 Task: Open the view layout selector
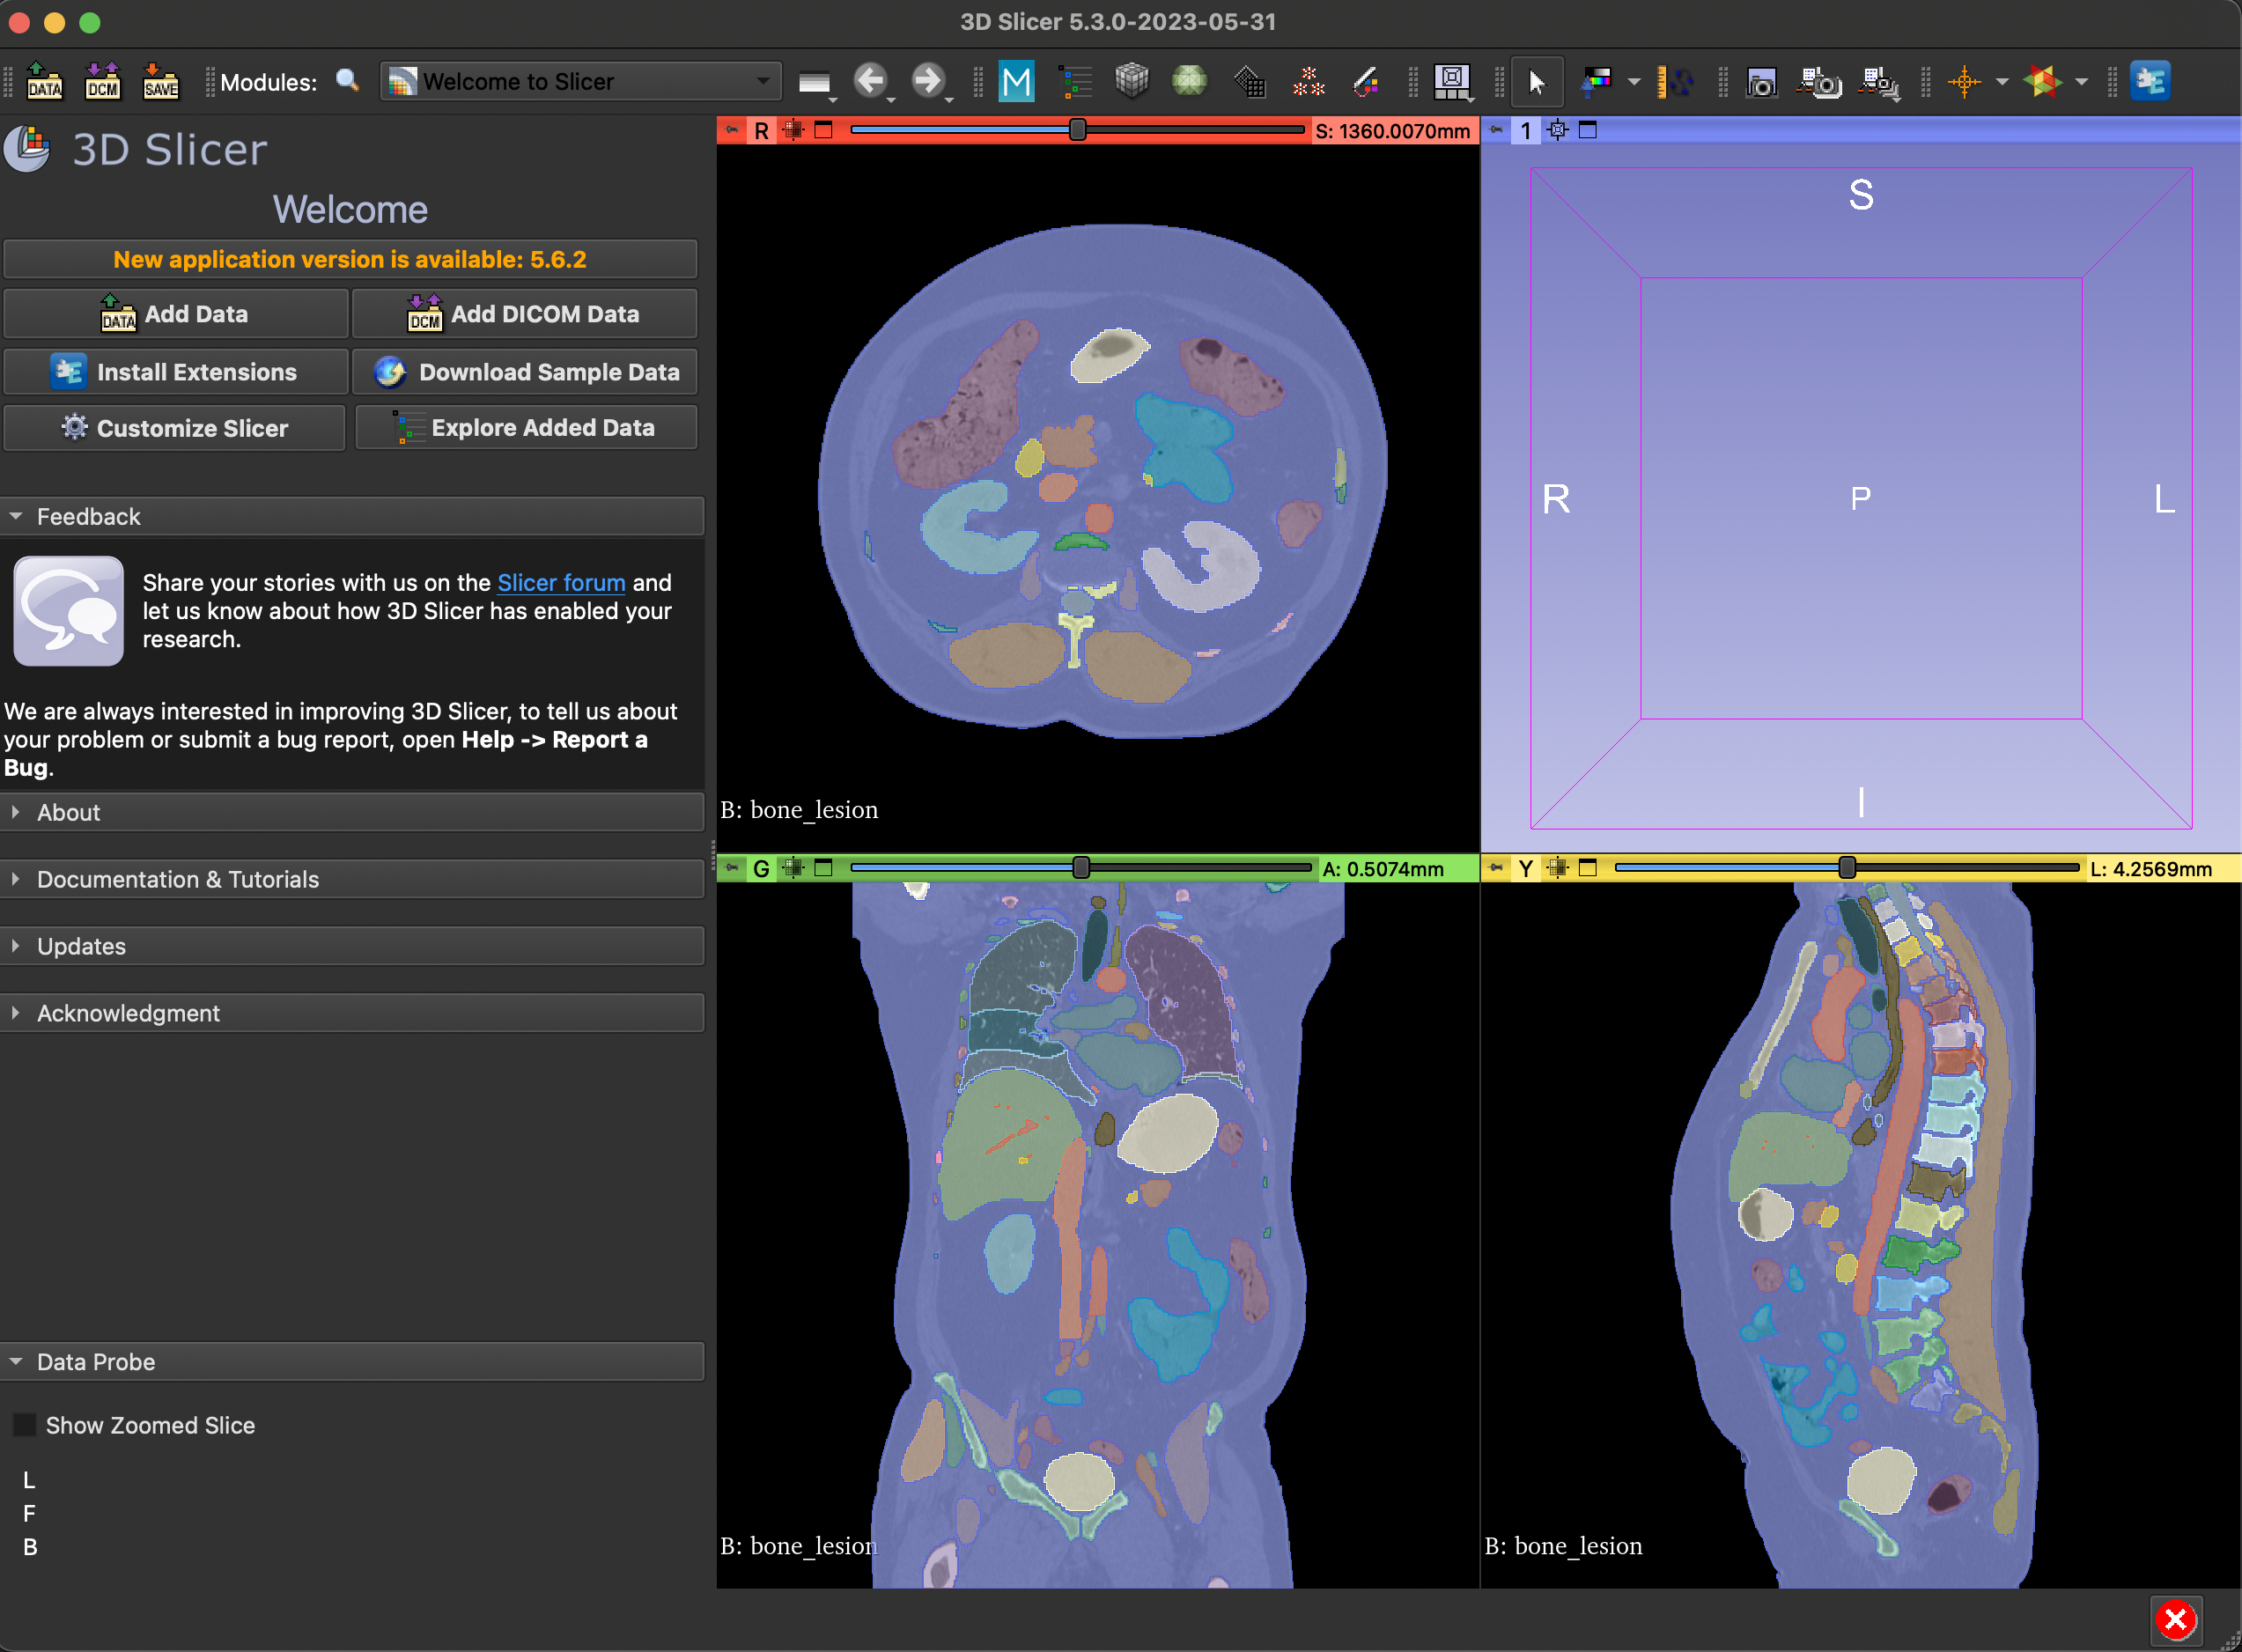tap(1453, 81)
